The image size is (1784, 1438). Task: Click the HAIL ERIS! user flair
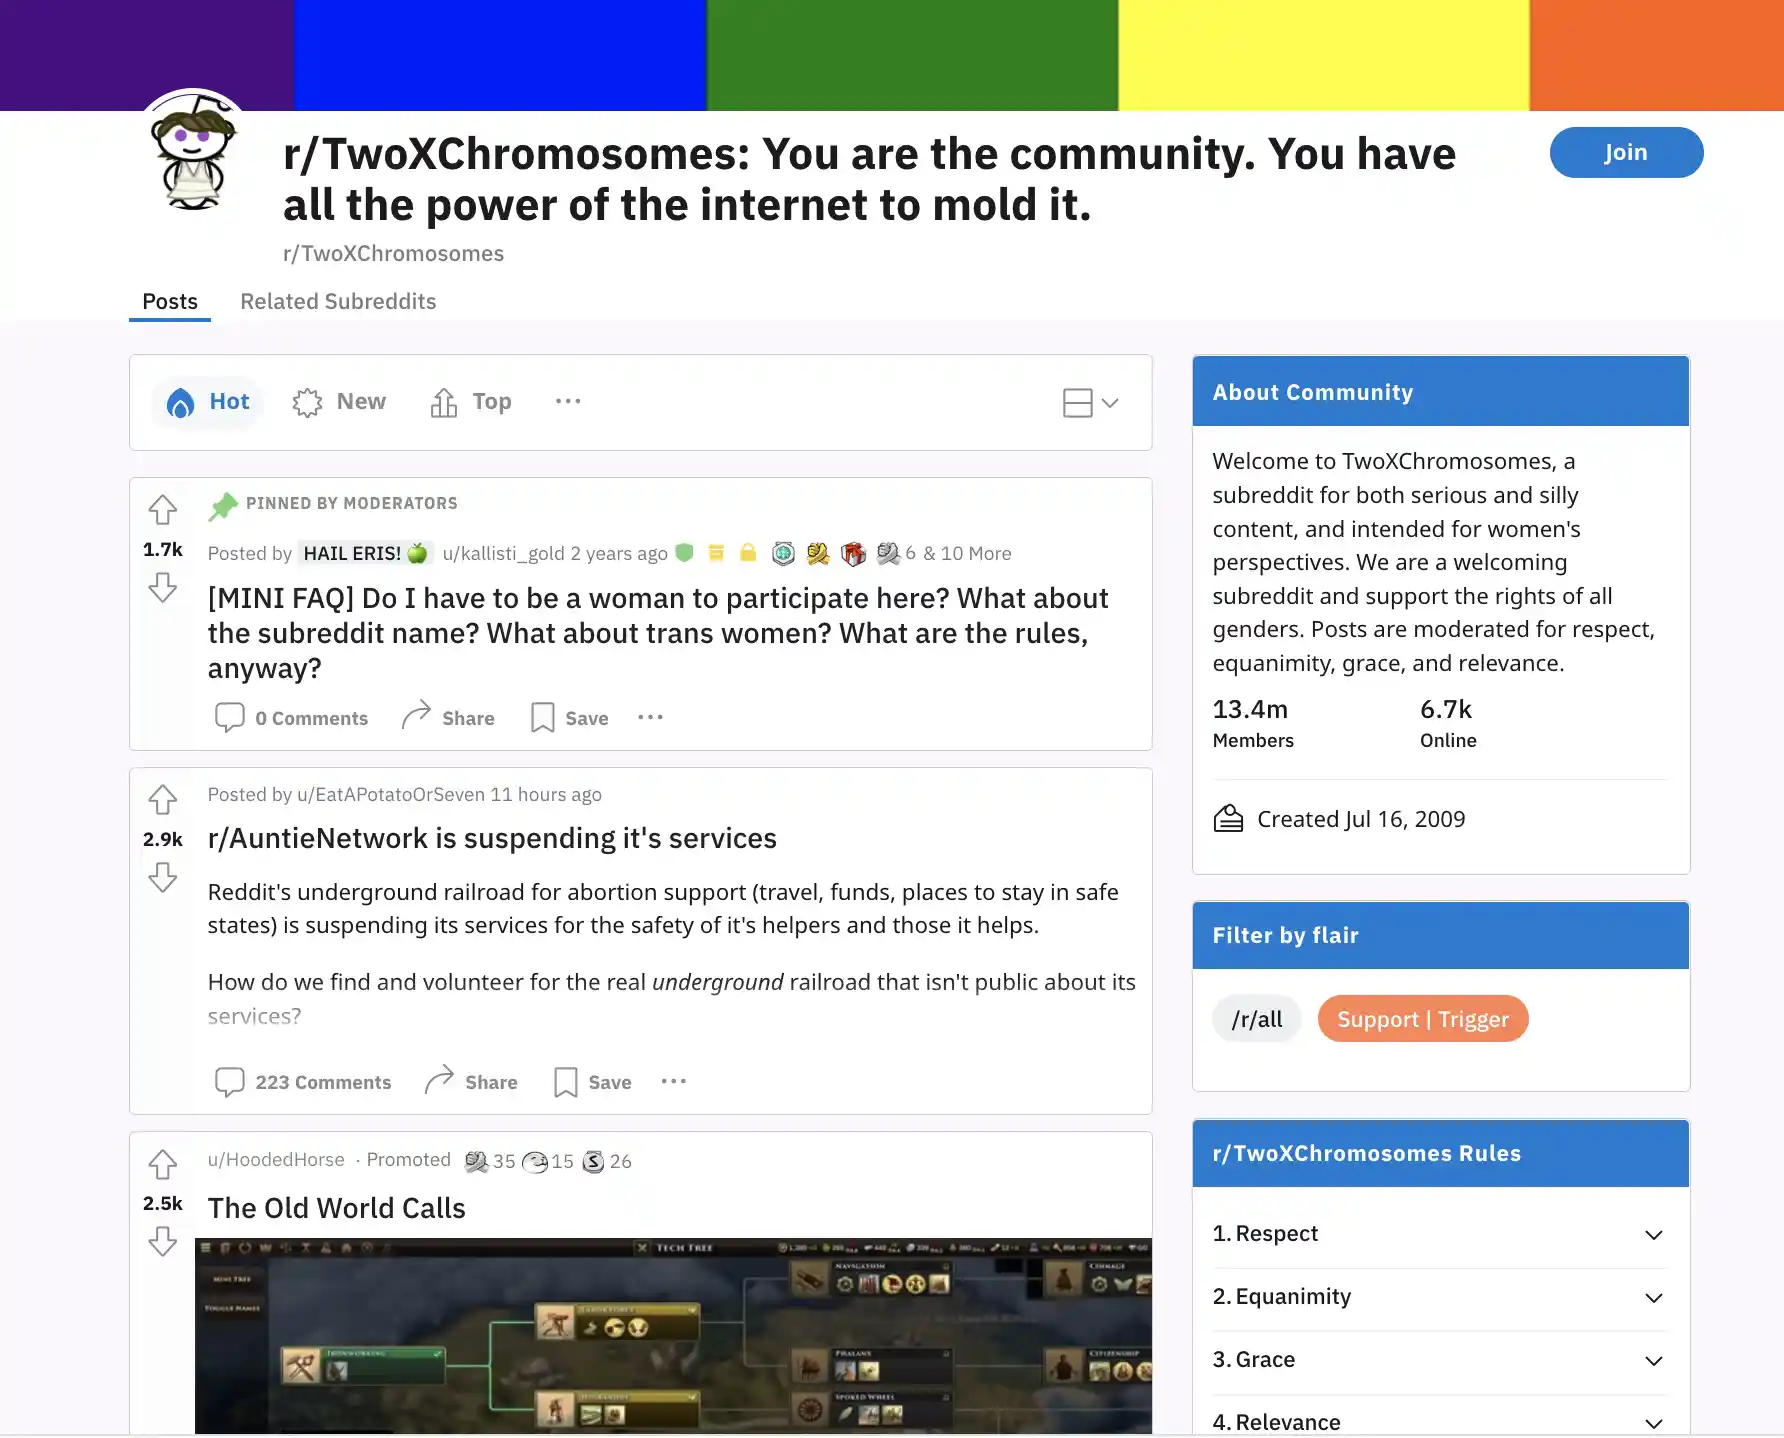pyautogui.click(x=365, y=553)
